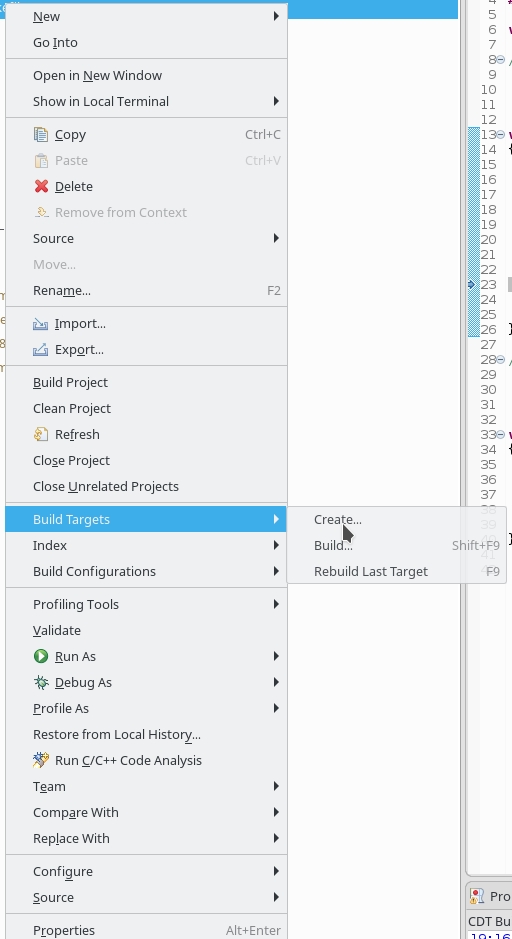Click the Copy icon in context menu

click(x=41, y=135)
